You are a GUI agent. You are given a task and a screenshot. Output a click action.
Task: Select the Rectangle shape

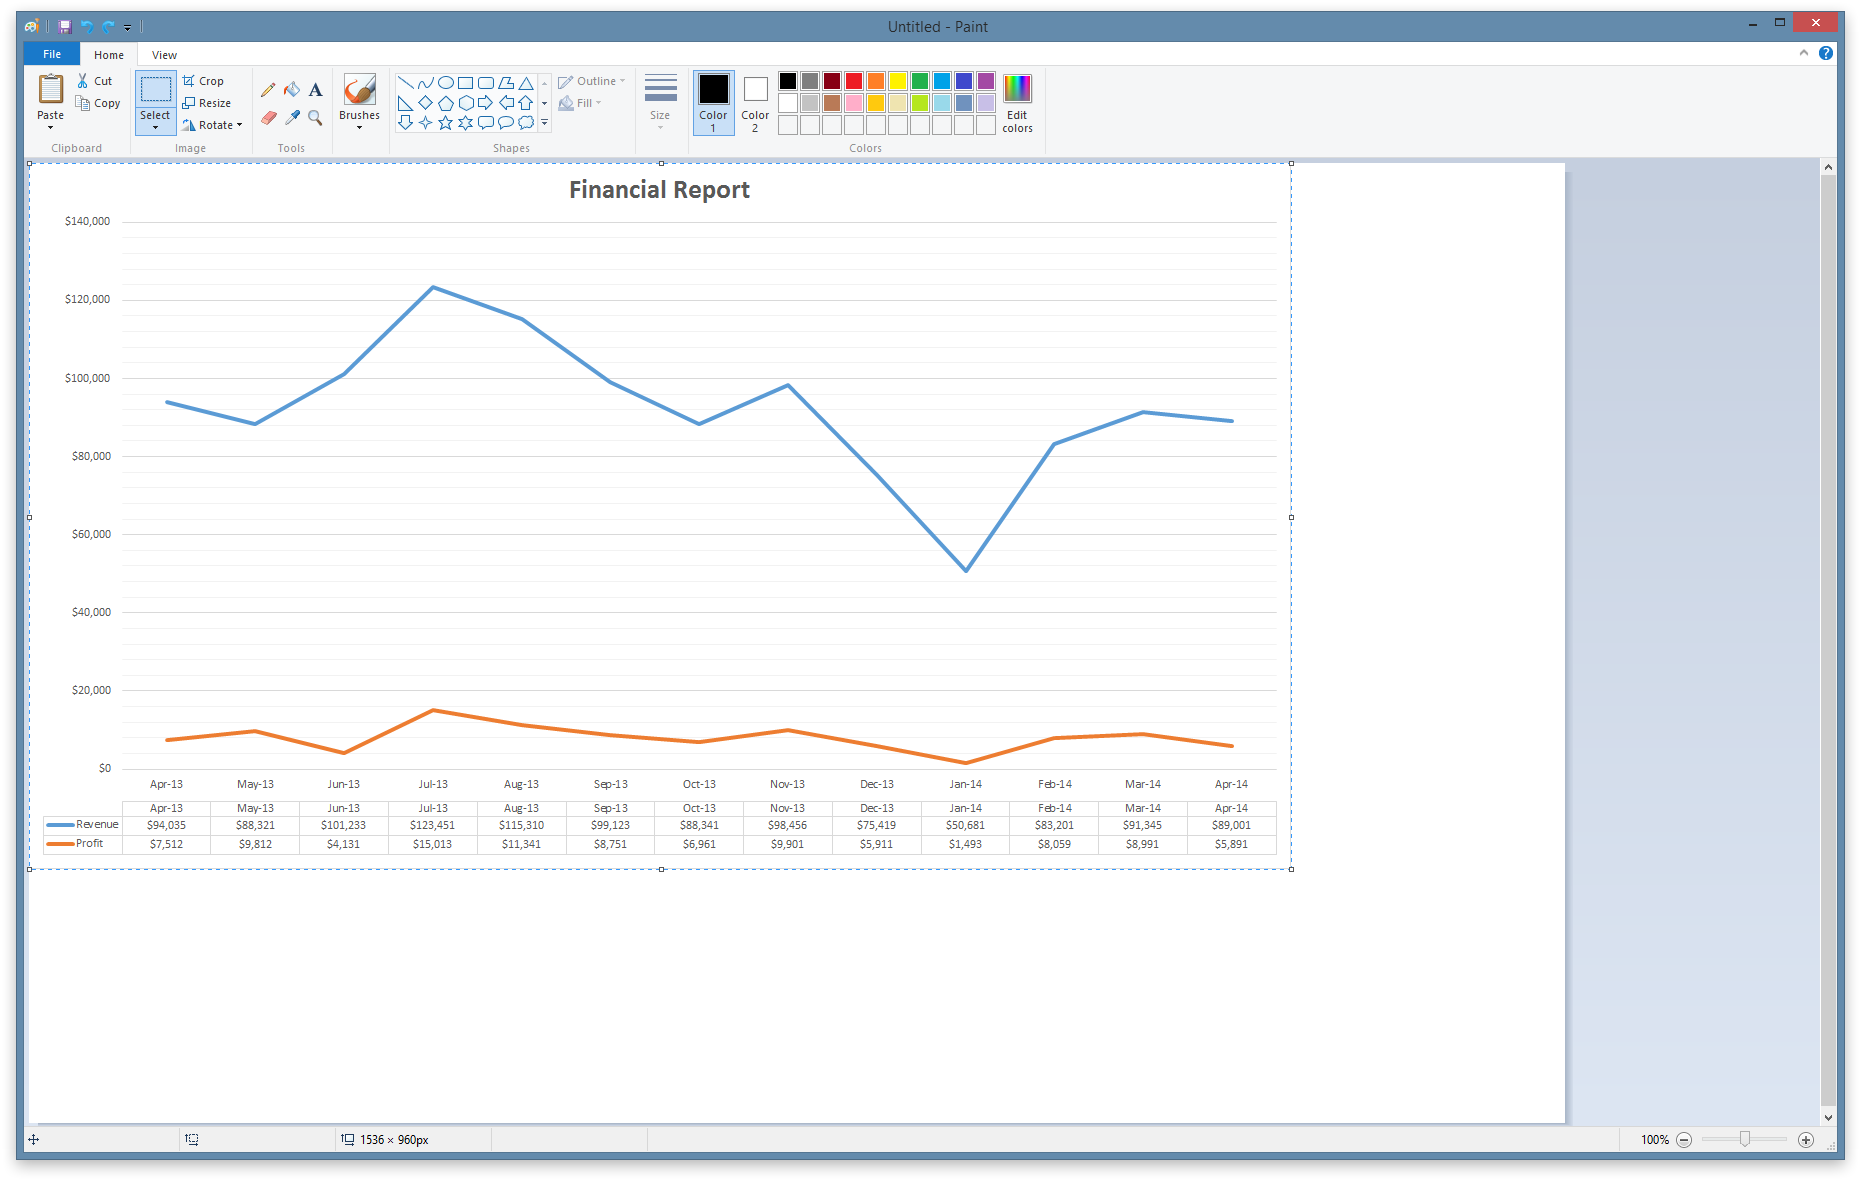[466, 83]
